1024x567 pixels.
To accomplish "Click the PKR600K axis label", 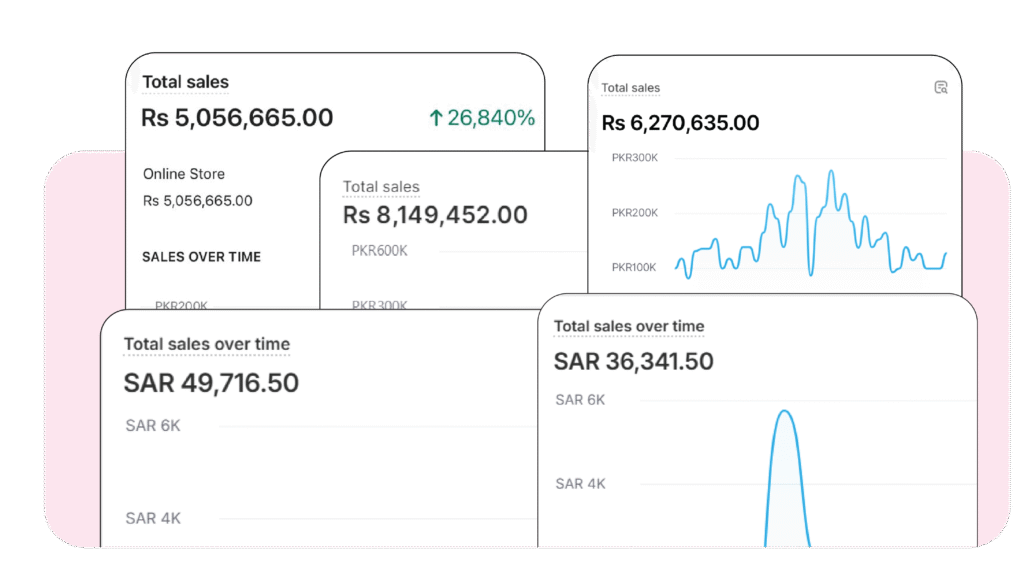I will (x=379, y=251).
